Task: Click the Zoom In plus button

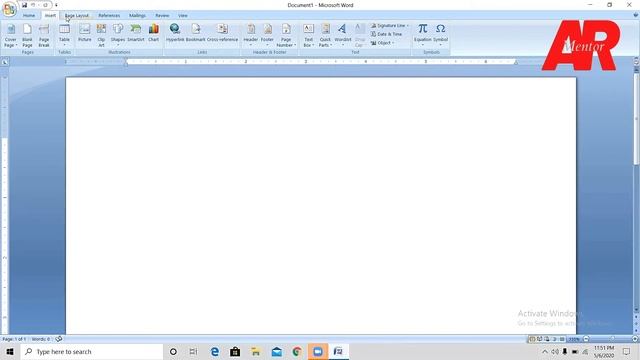Action: pos(635,339)
